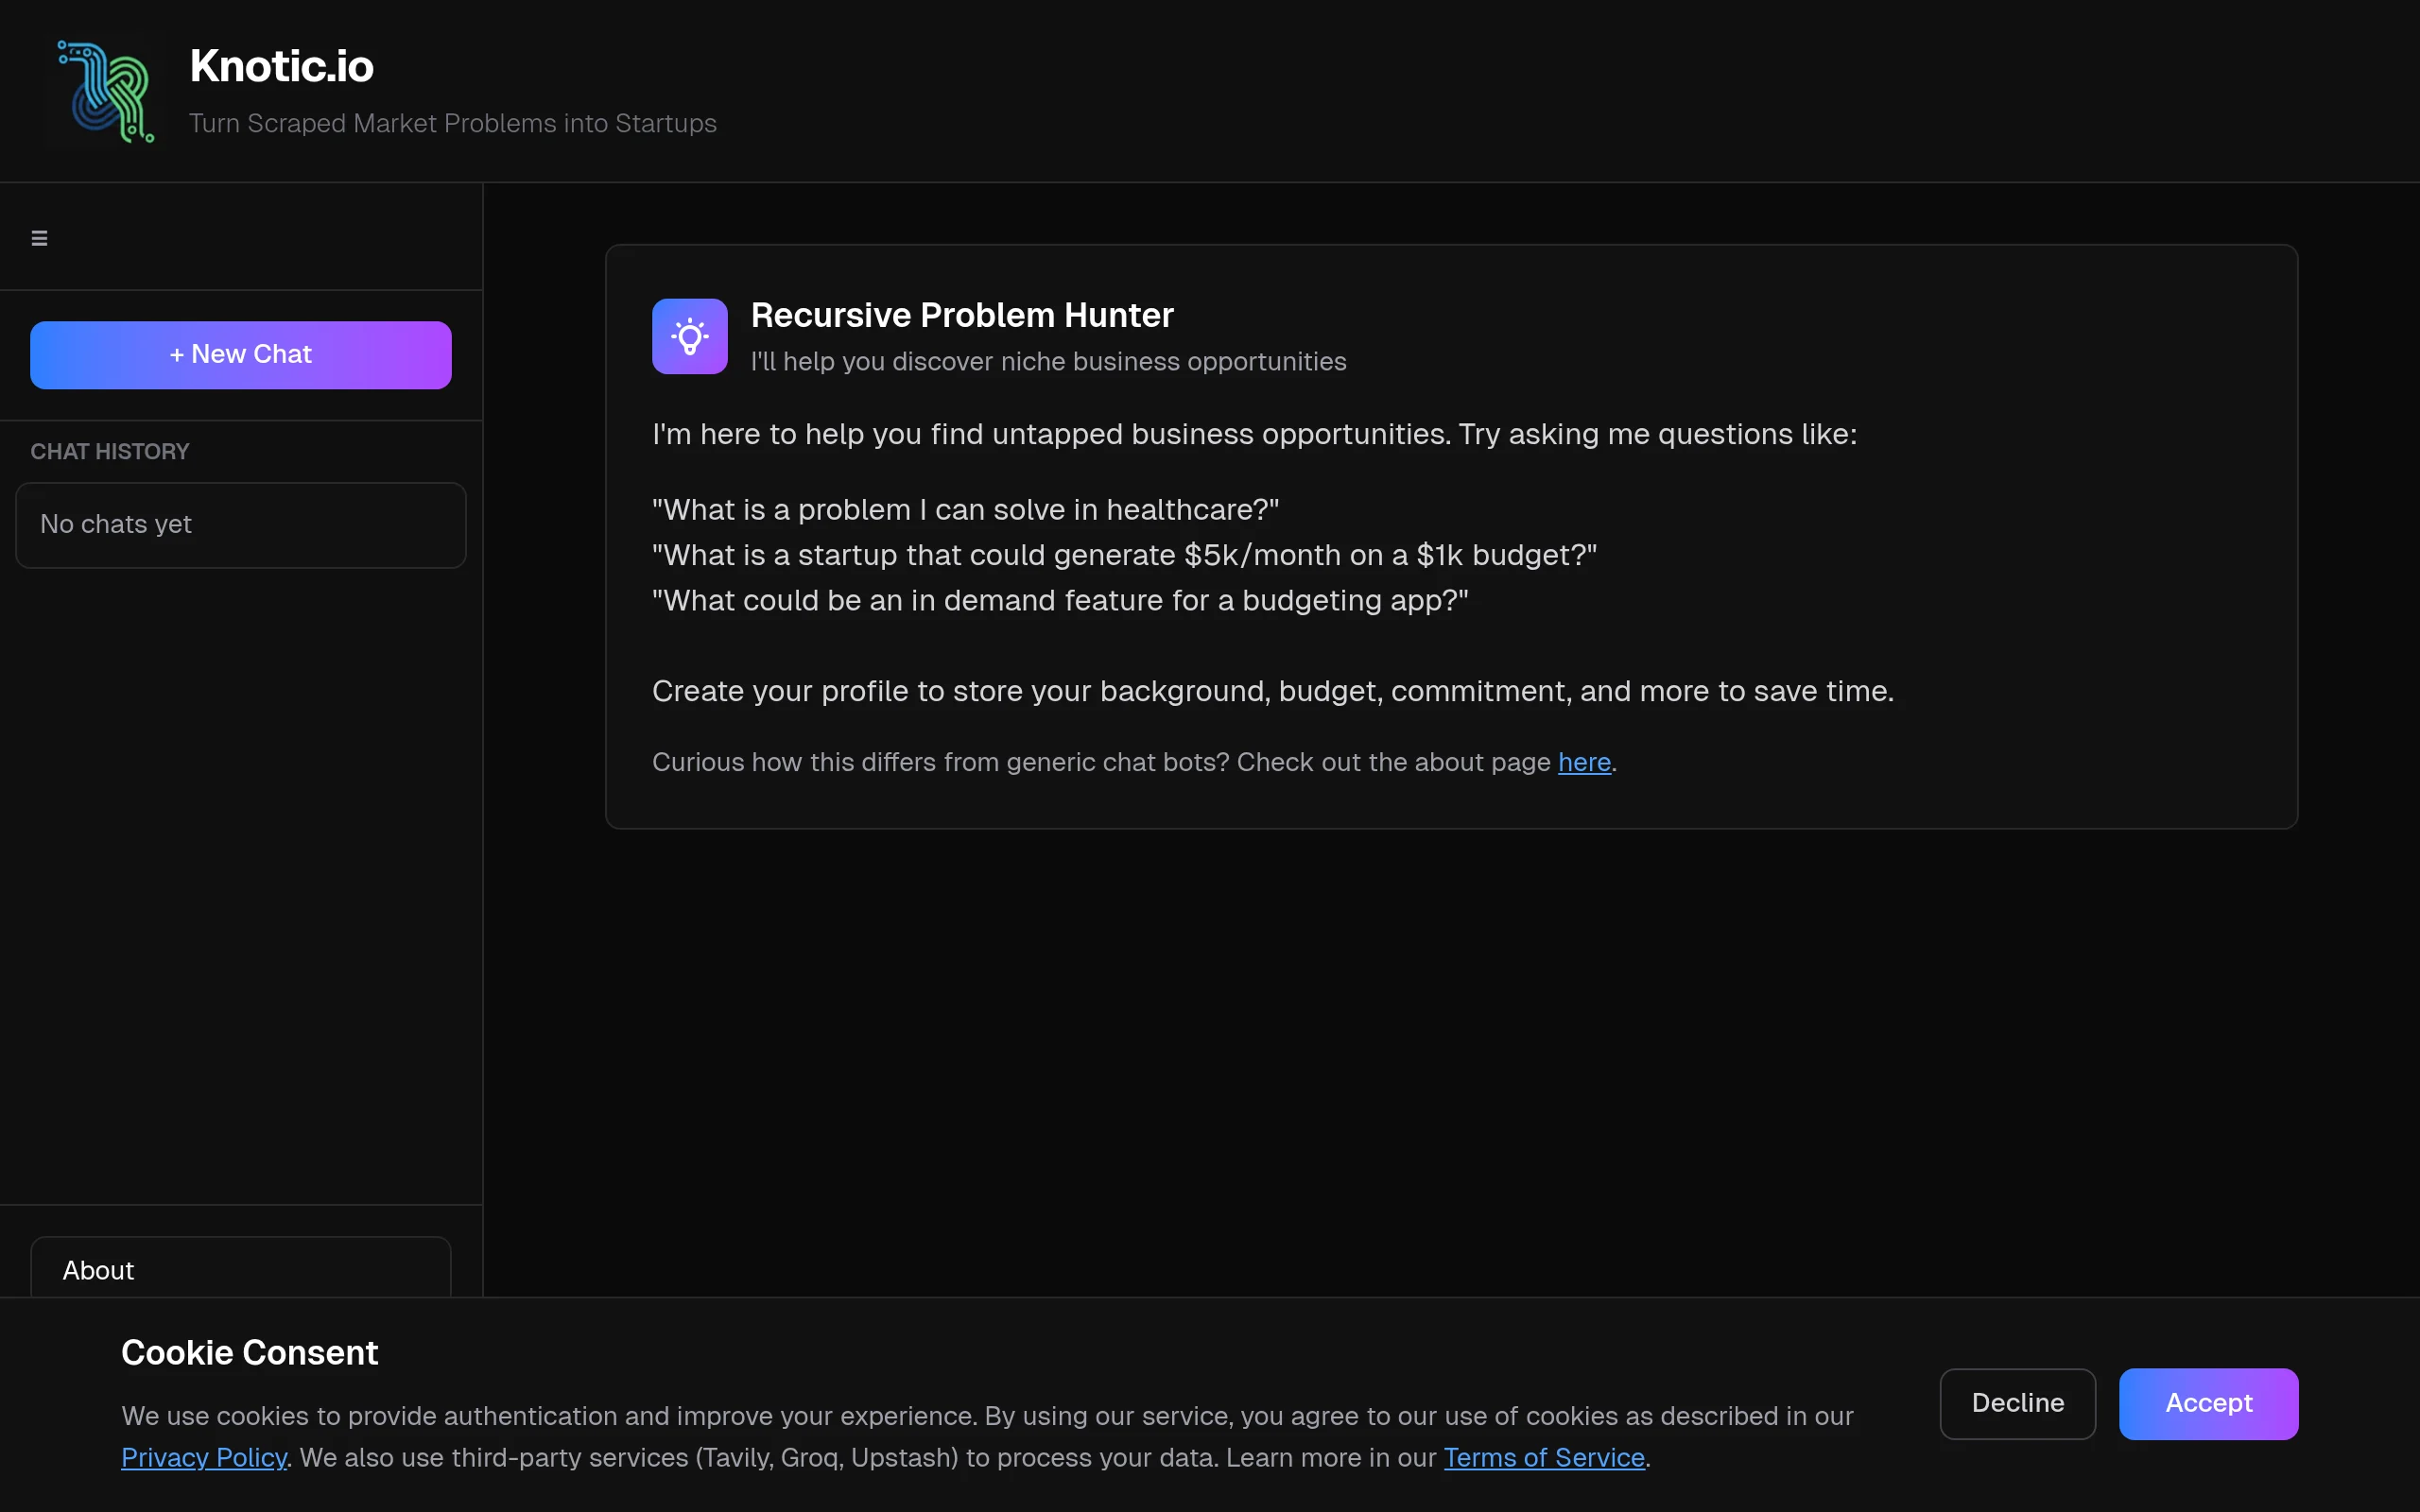Click the lightbulb Problem Hunter icon
Image resolution: width=2420 pixels, height=1512 pixels.
[x=689, y=337]
